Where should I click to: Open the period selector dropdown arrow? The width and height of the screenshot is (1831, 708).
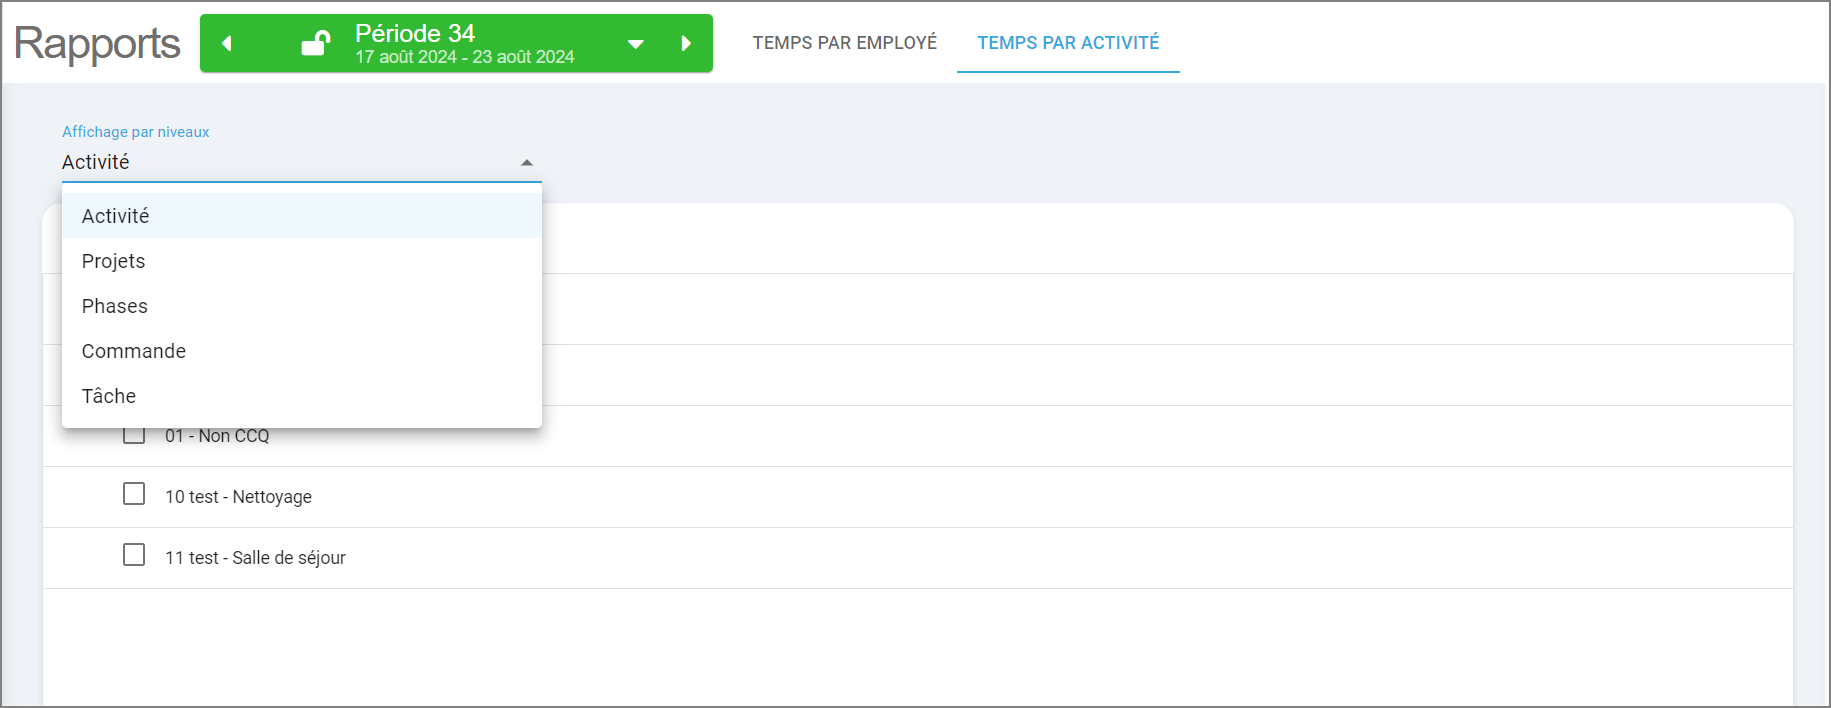tap(635, 44)
